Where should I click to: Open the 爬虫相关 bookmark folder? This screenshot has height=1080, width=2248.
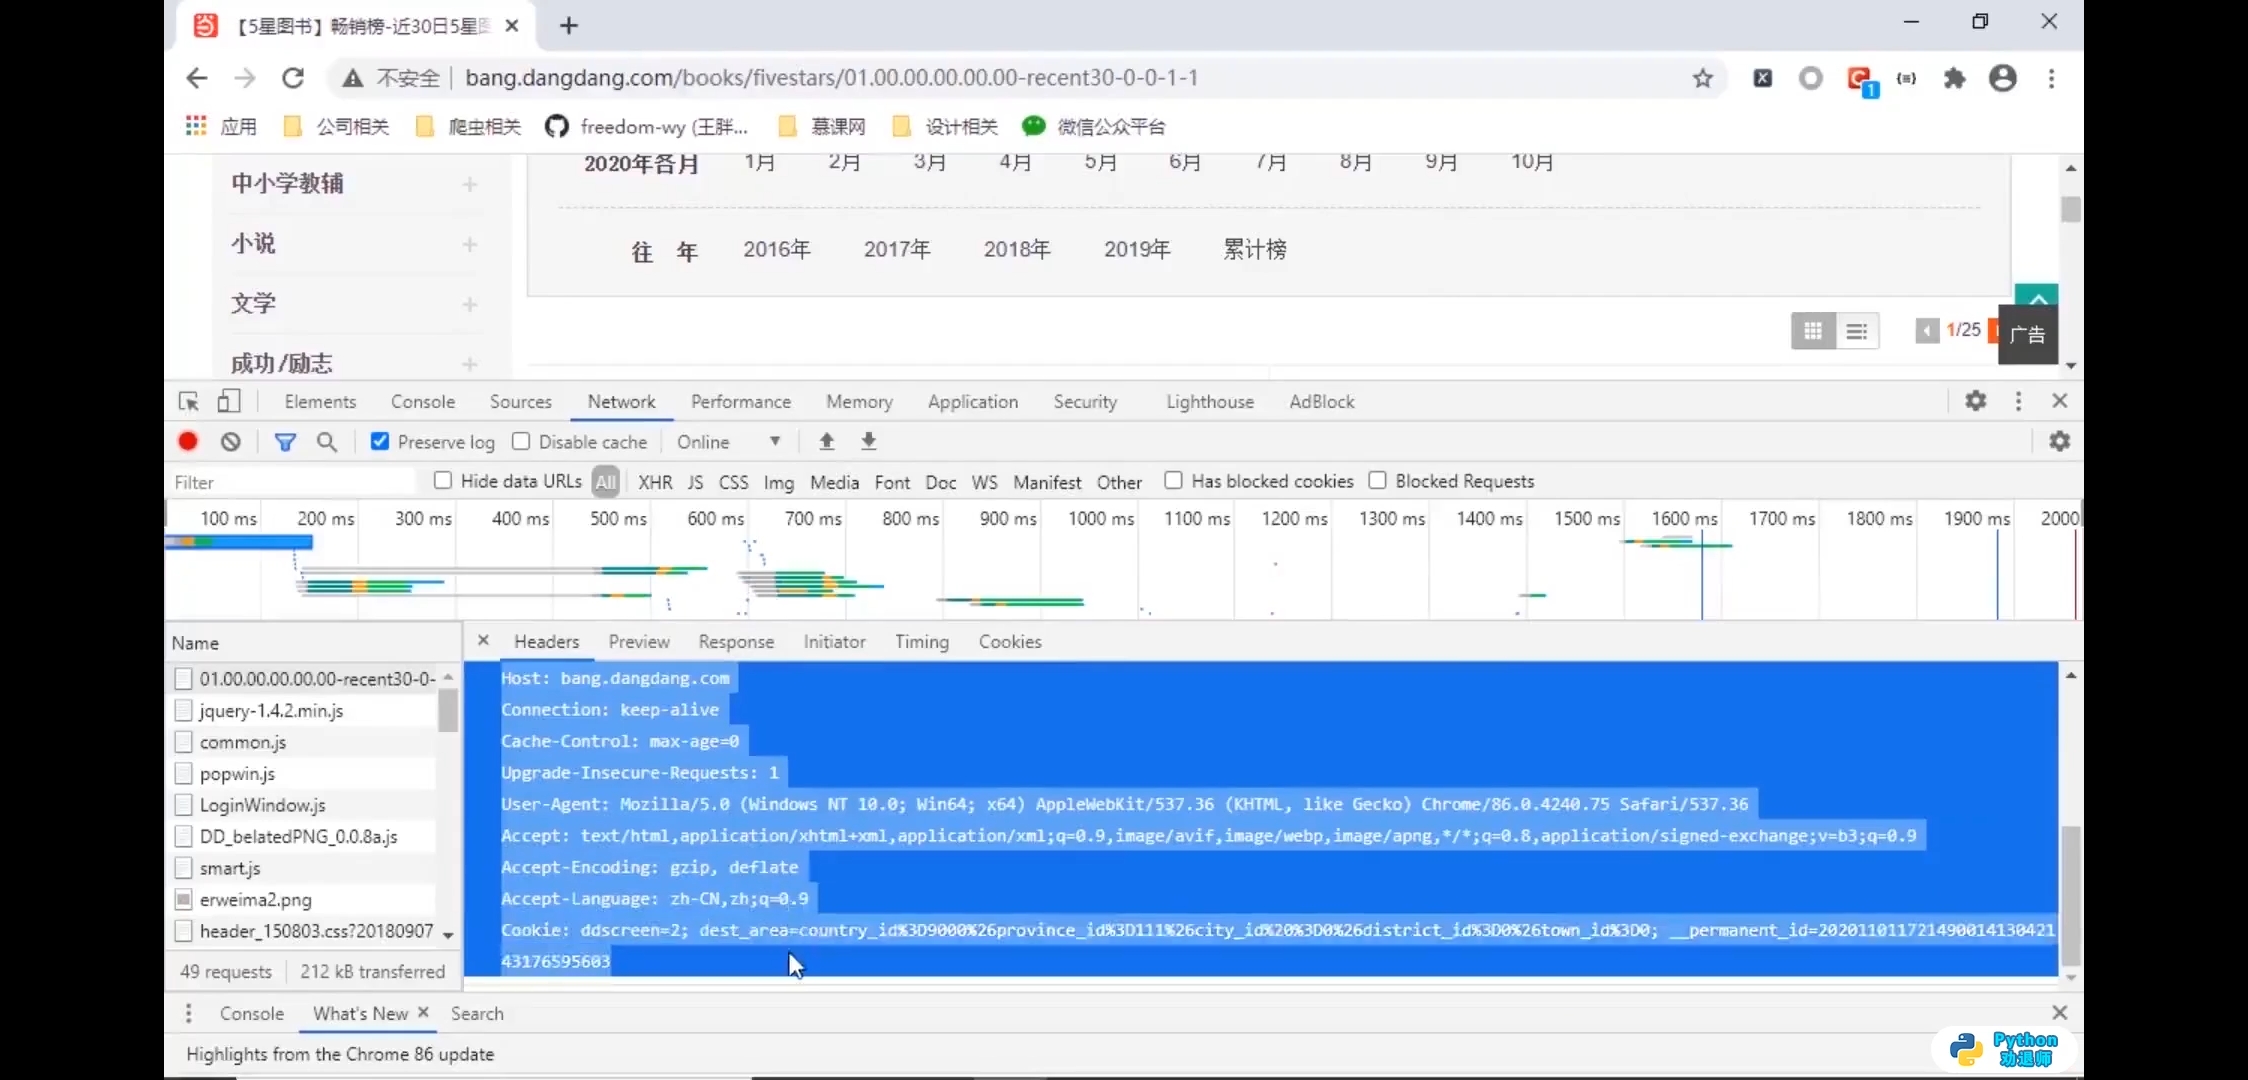point(468,126)
